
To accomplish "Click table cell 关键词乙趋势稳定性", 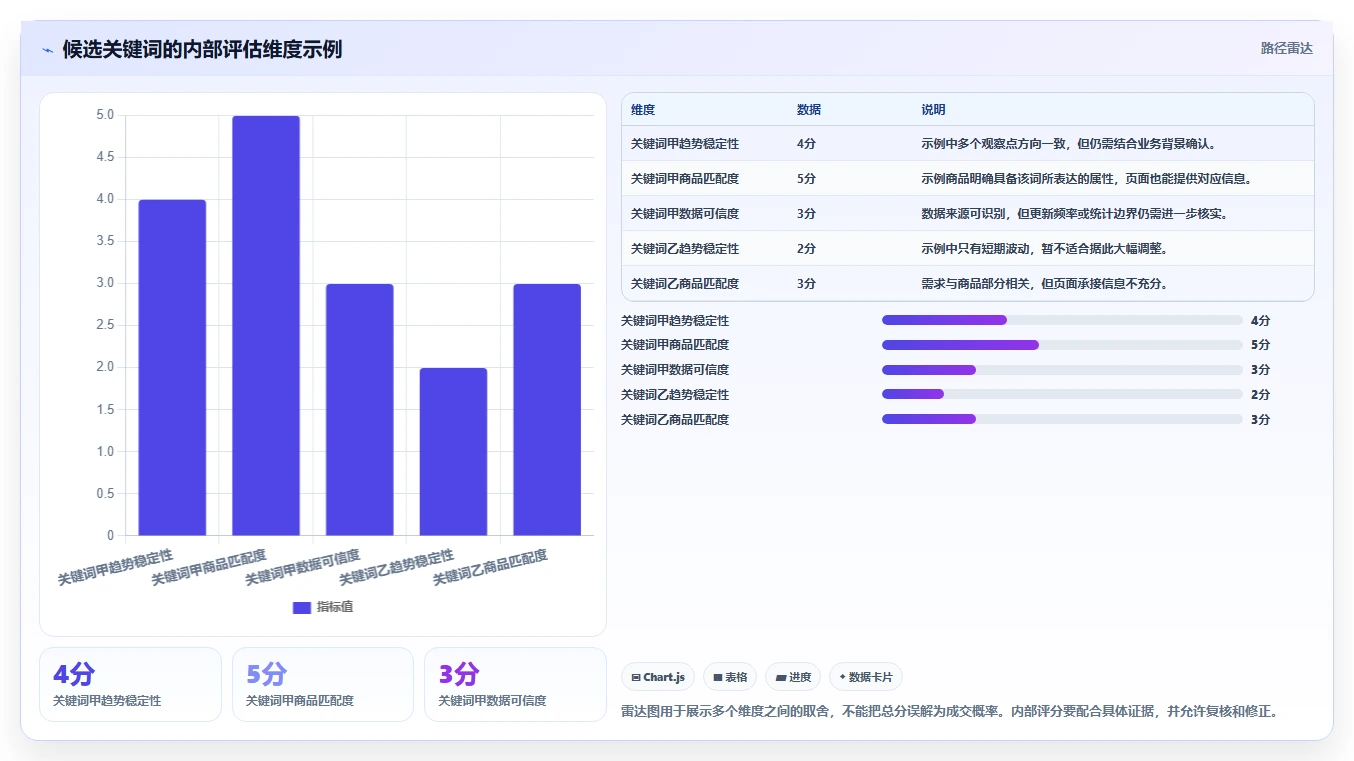I will click(x=685, y=249).
